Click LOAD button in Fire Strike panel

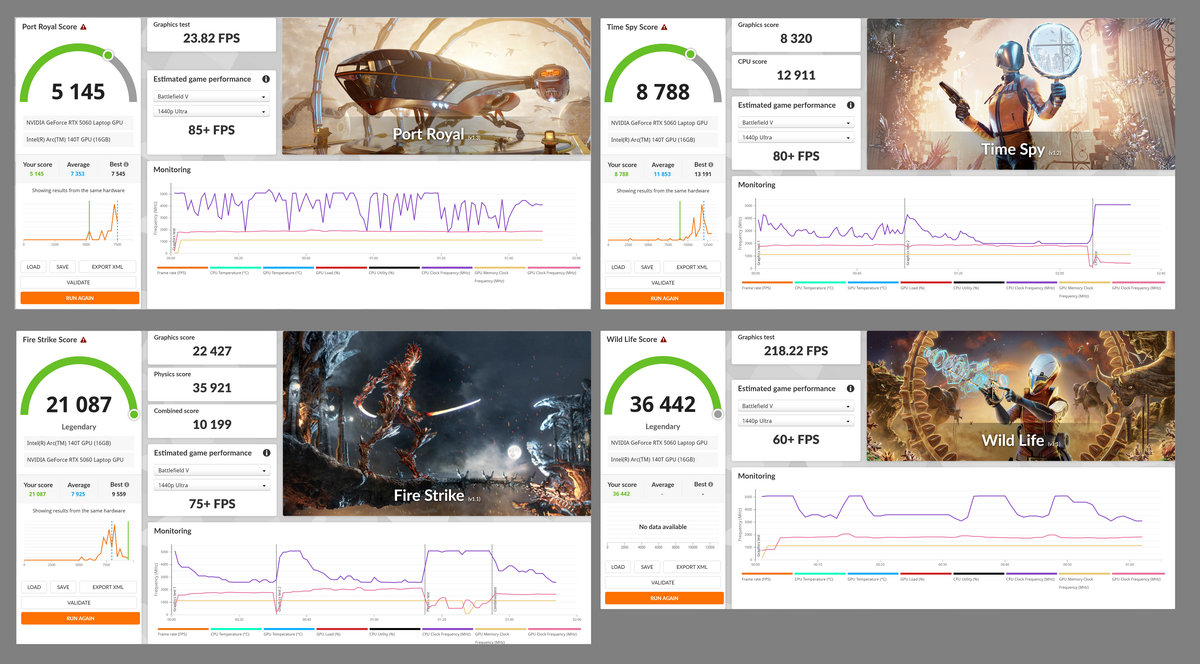tap(33, 587)
